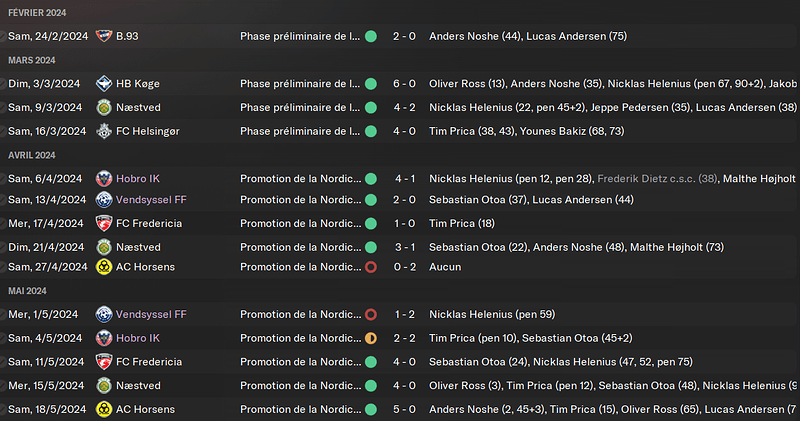Click Promotion de la Nordic competition on 11/5/2024
Viewport: 800px width, 421px height.
click(x=301, y=362)
